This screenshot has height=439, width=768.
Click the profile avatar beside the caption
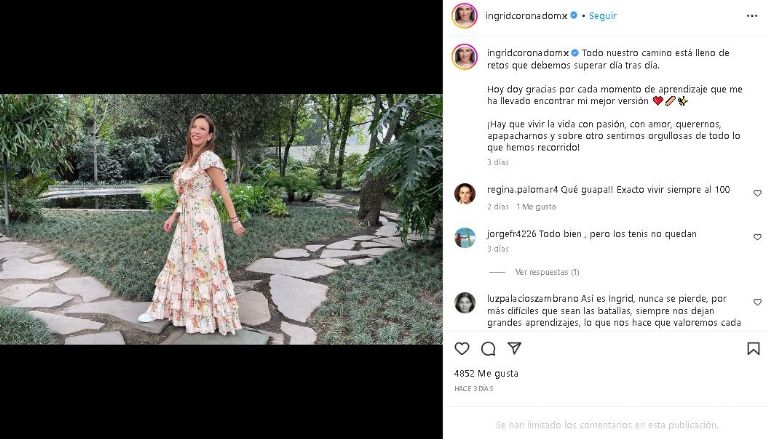point(464,56)
